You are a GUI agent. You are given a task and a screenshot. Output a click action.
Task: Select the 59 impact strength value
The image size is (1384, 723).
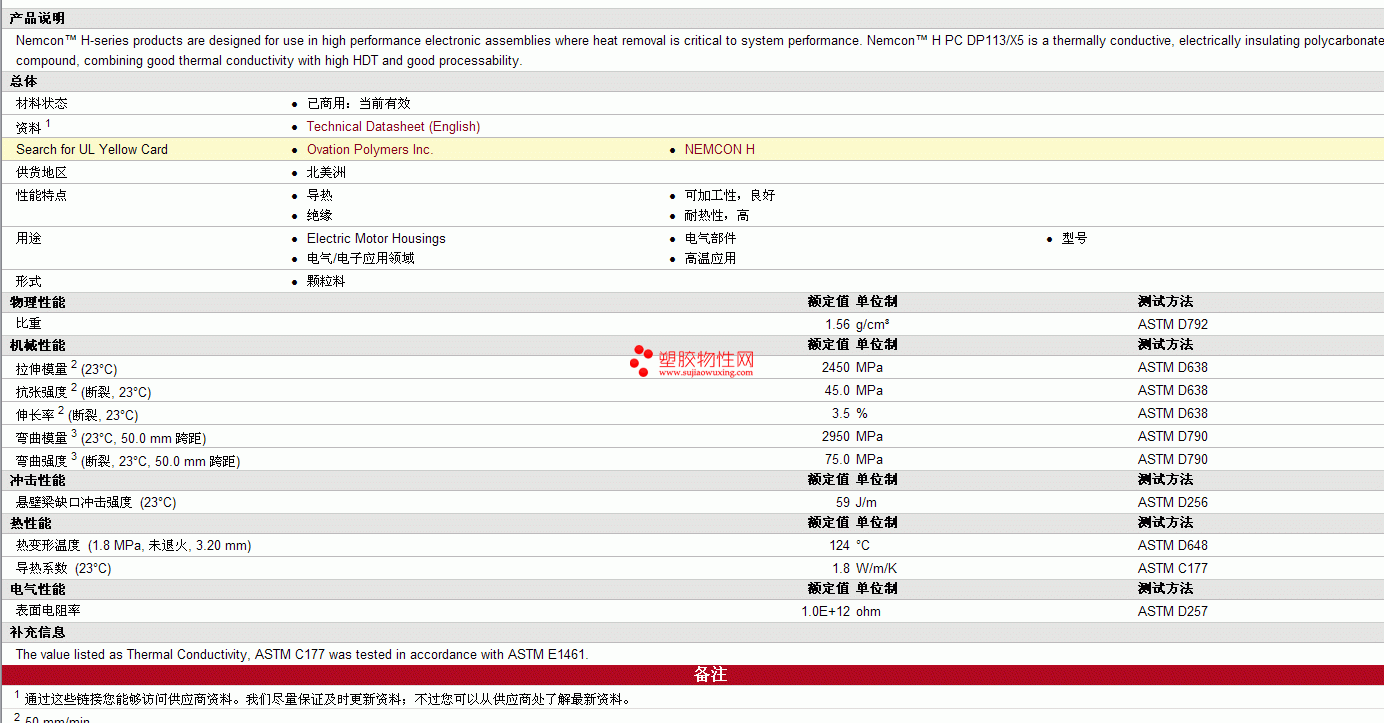tap(843, 503)
